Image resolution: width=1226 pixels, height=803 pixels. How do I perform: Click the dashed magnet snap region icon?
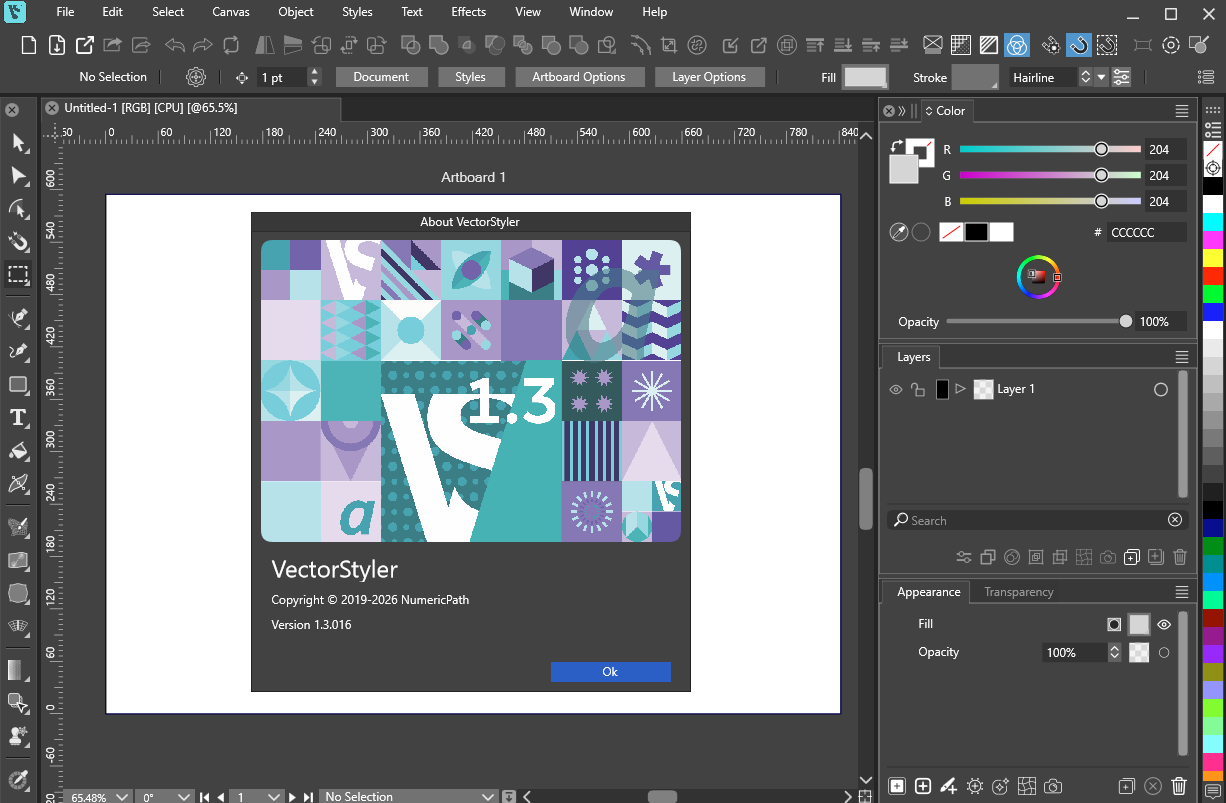click(x=1106, y=45)
